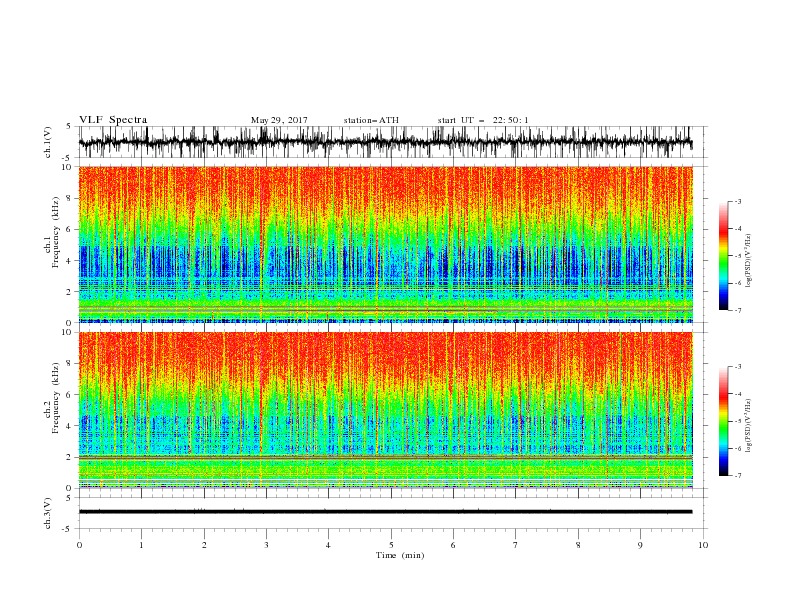The height and width of the screenshot is (612, 792).
Task: Click time axis tick label '3'
Action: 266,545
